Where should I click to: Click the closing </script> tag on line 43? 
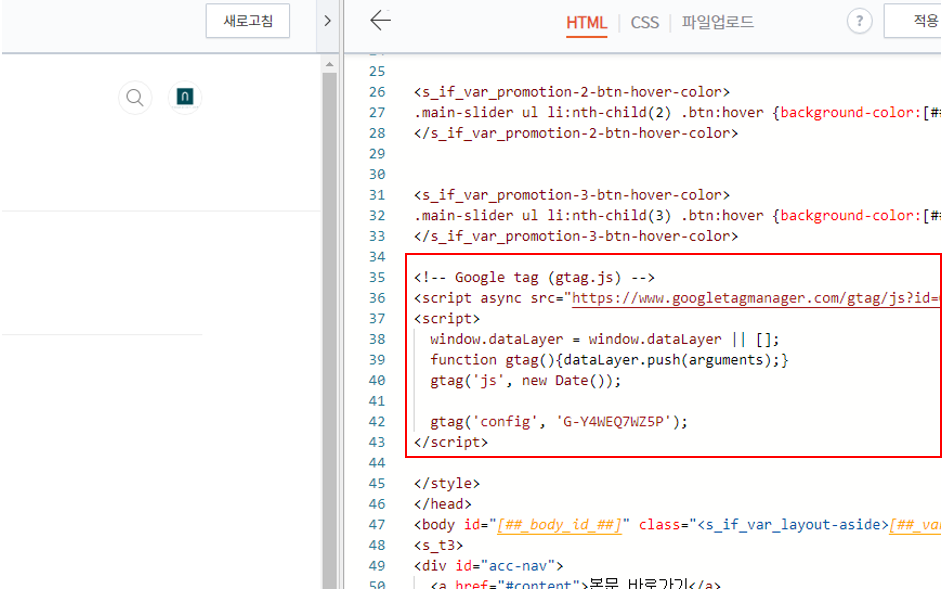(x=451, y=442)
